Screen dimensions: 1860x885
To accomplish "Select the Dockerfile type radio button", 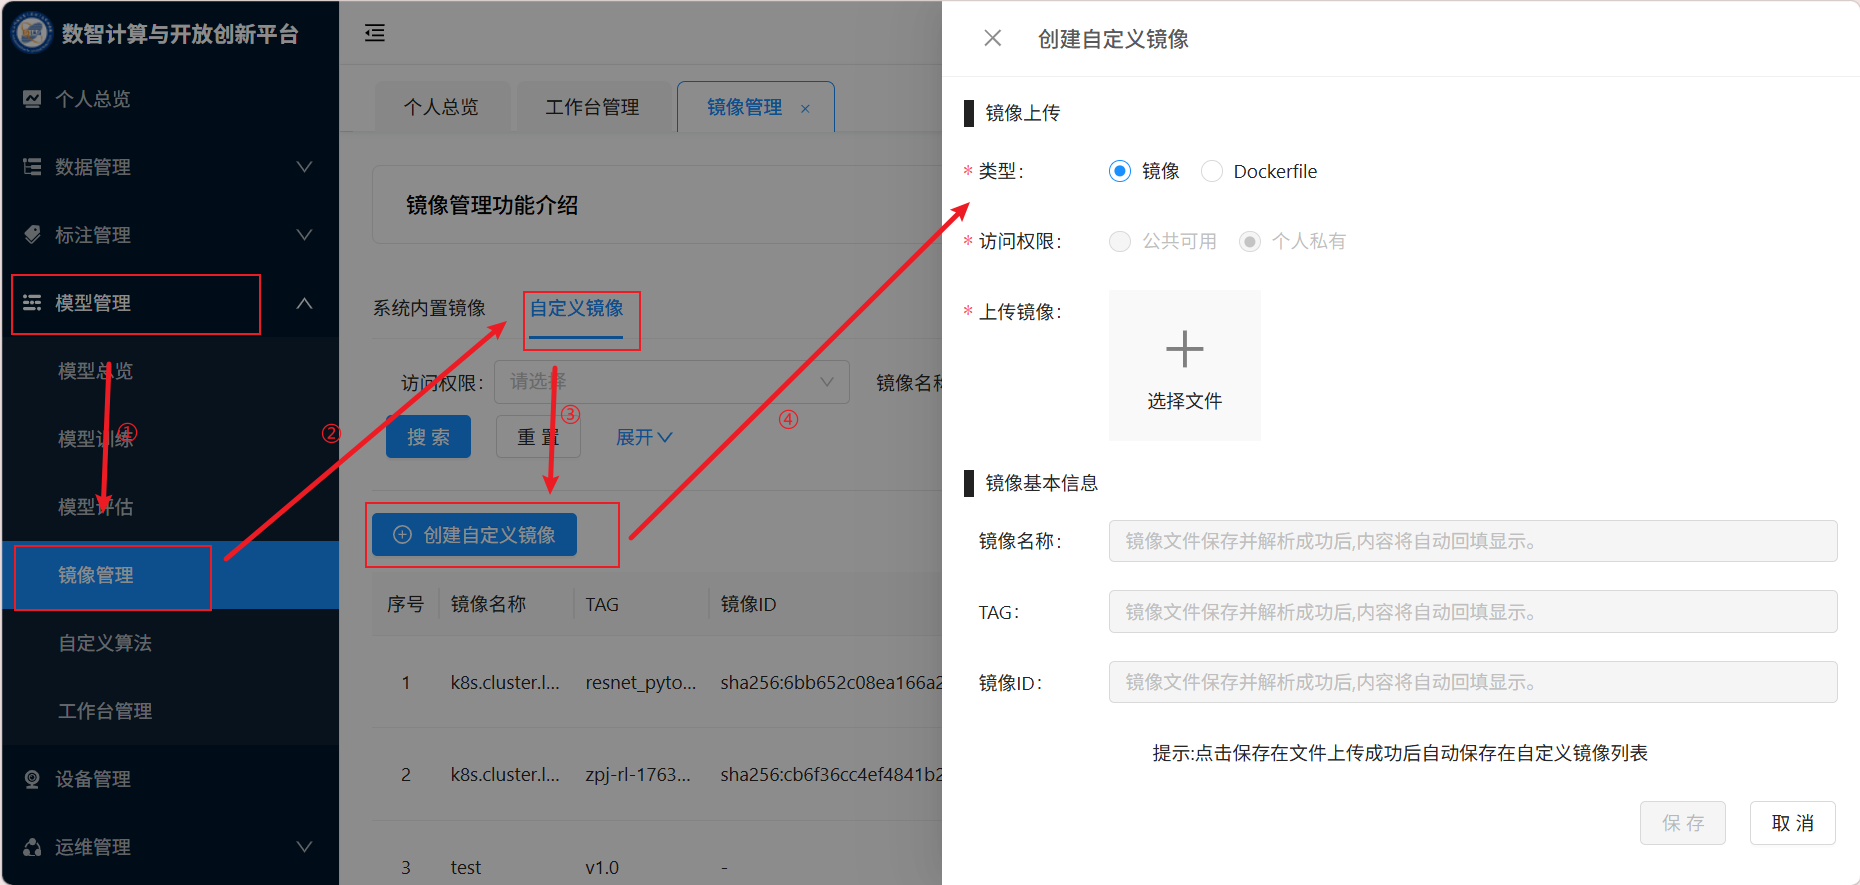I will click(1212, 171).
